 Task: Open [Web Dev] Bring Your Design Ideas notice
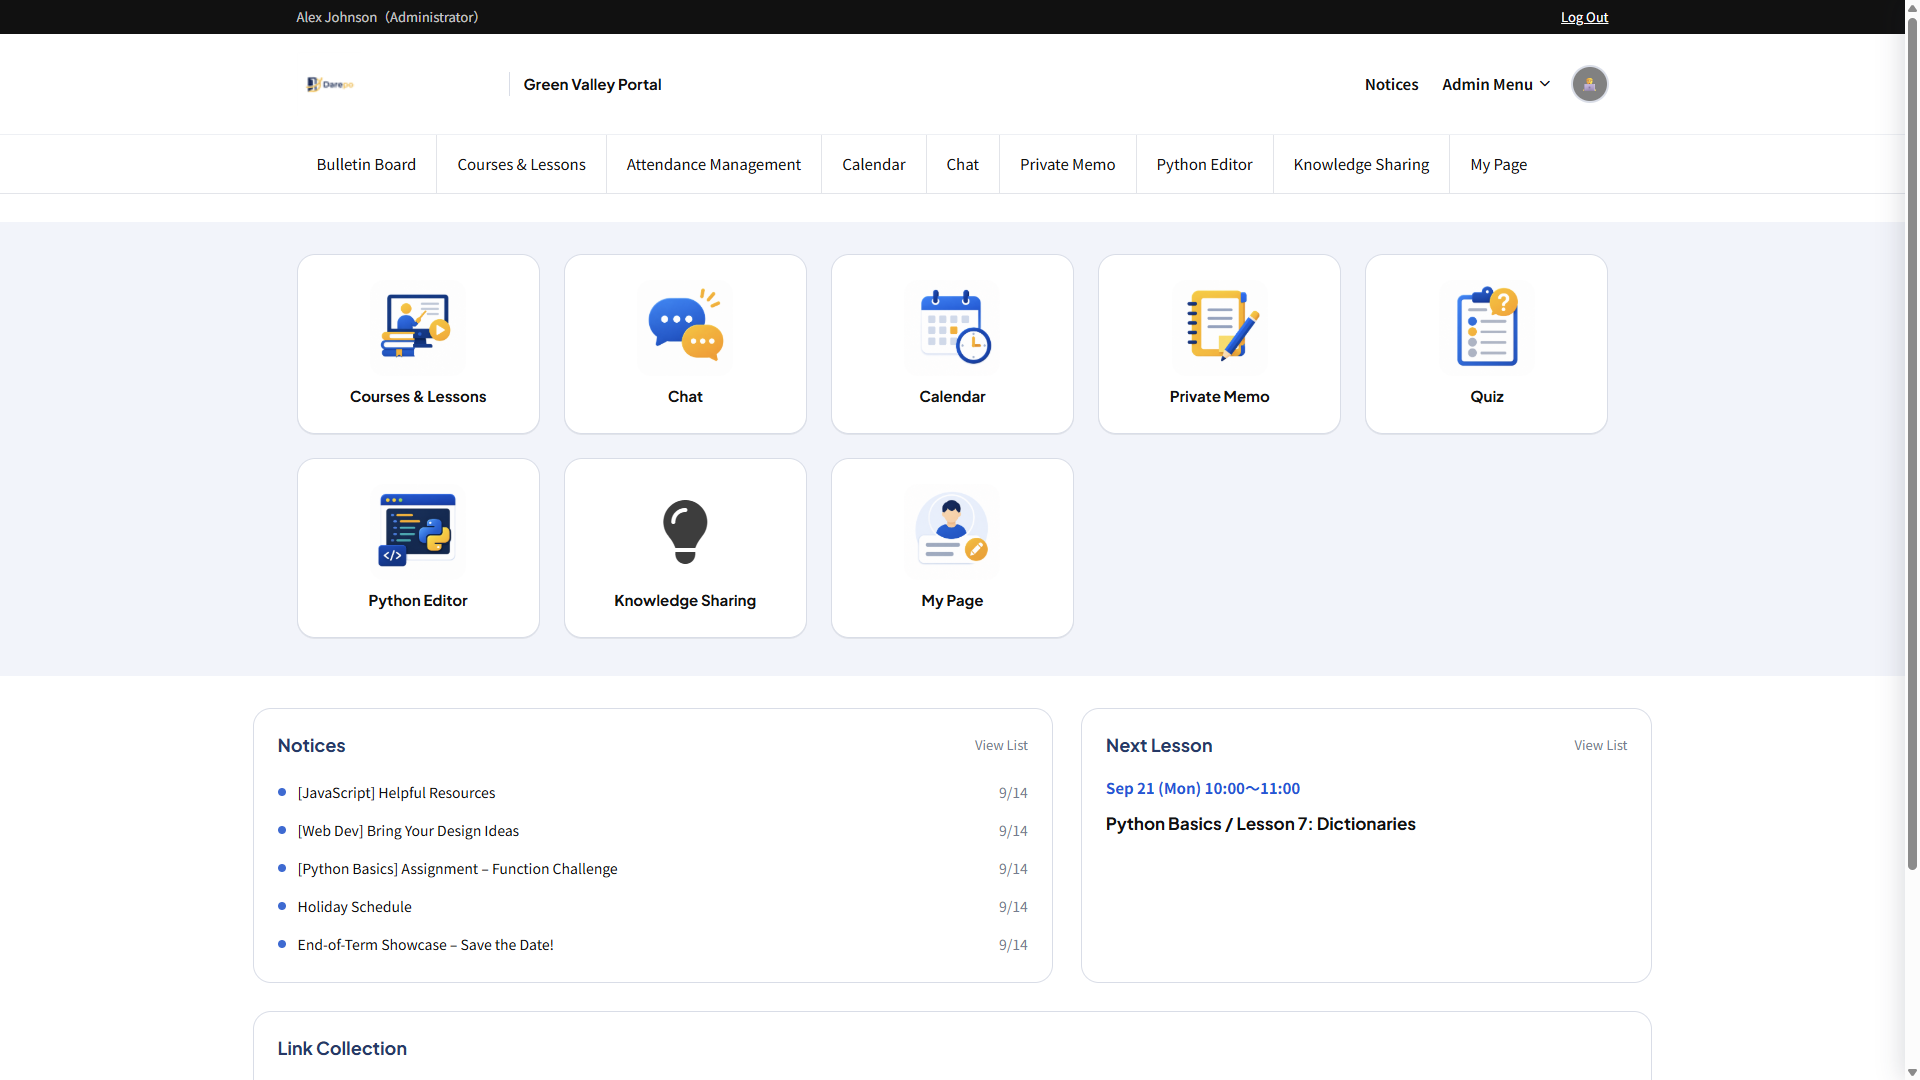click(x=409, y=831)
